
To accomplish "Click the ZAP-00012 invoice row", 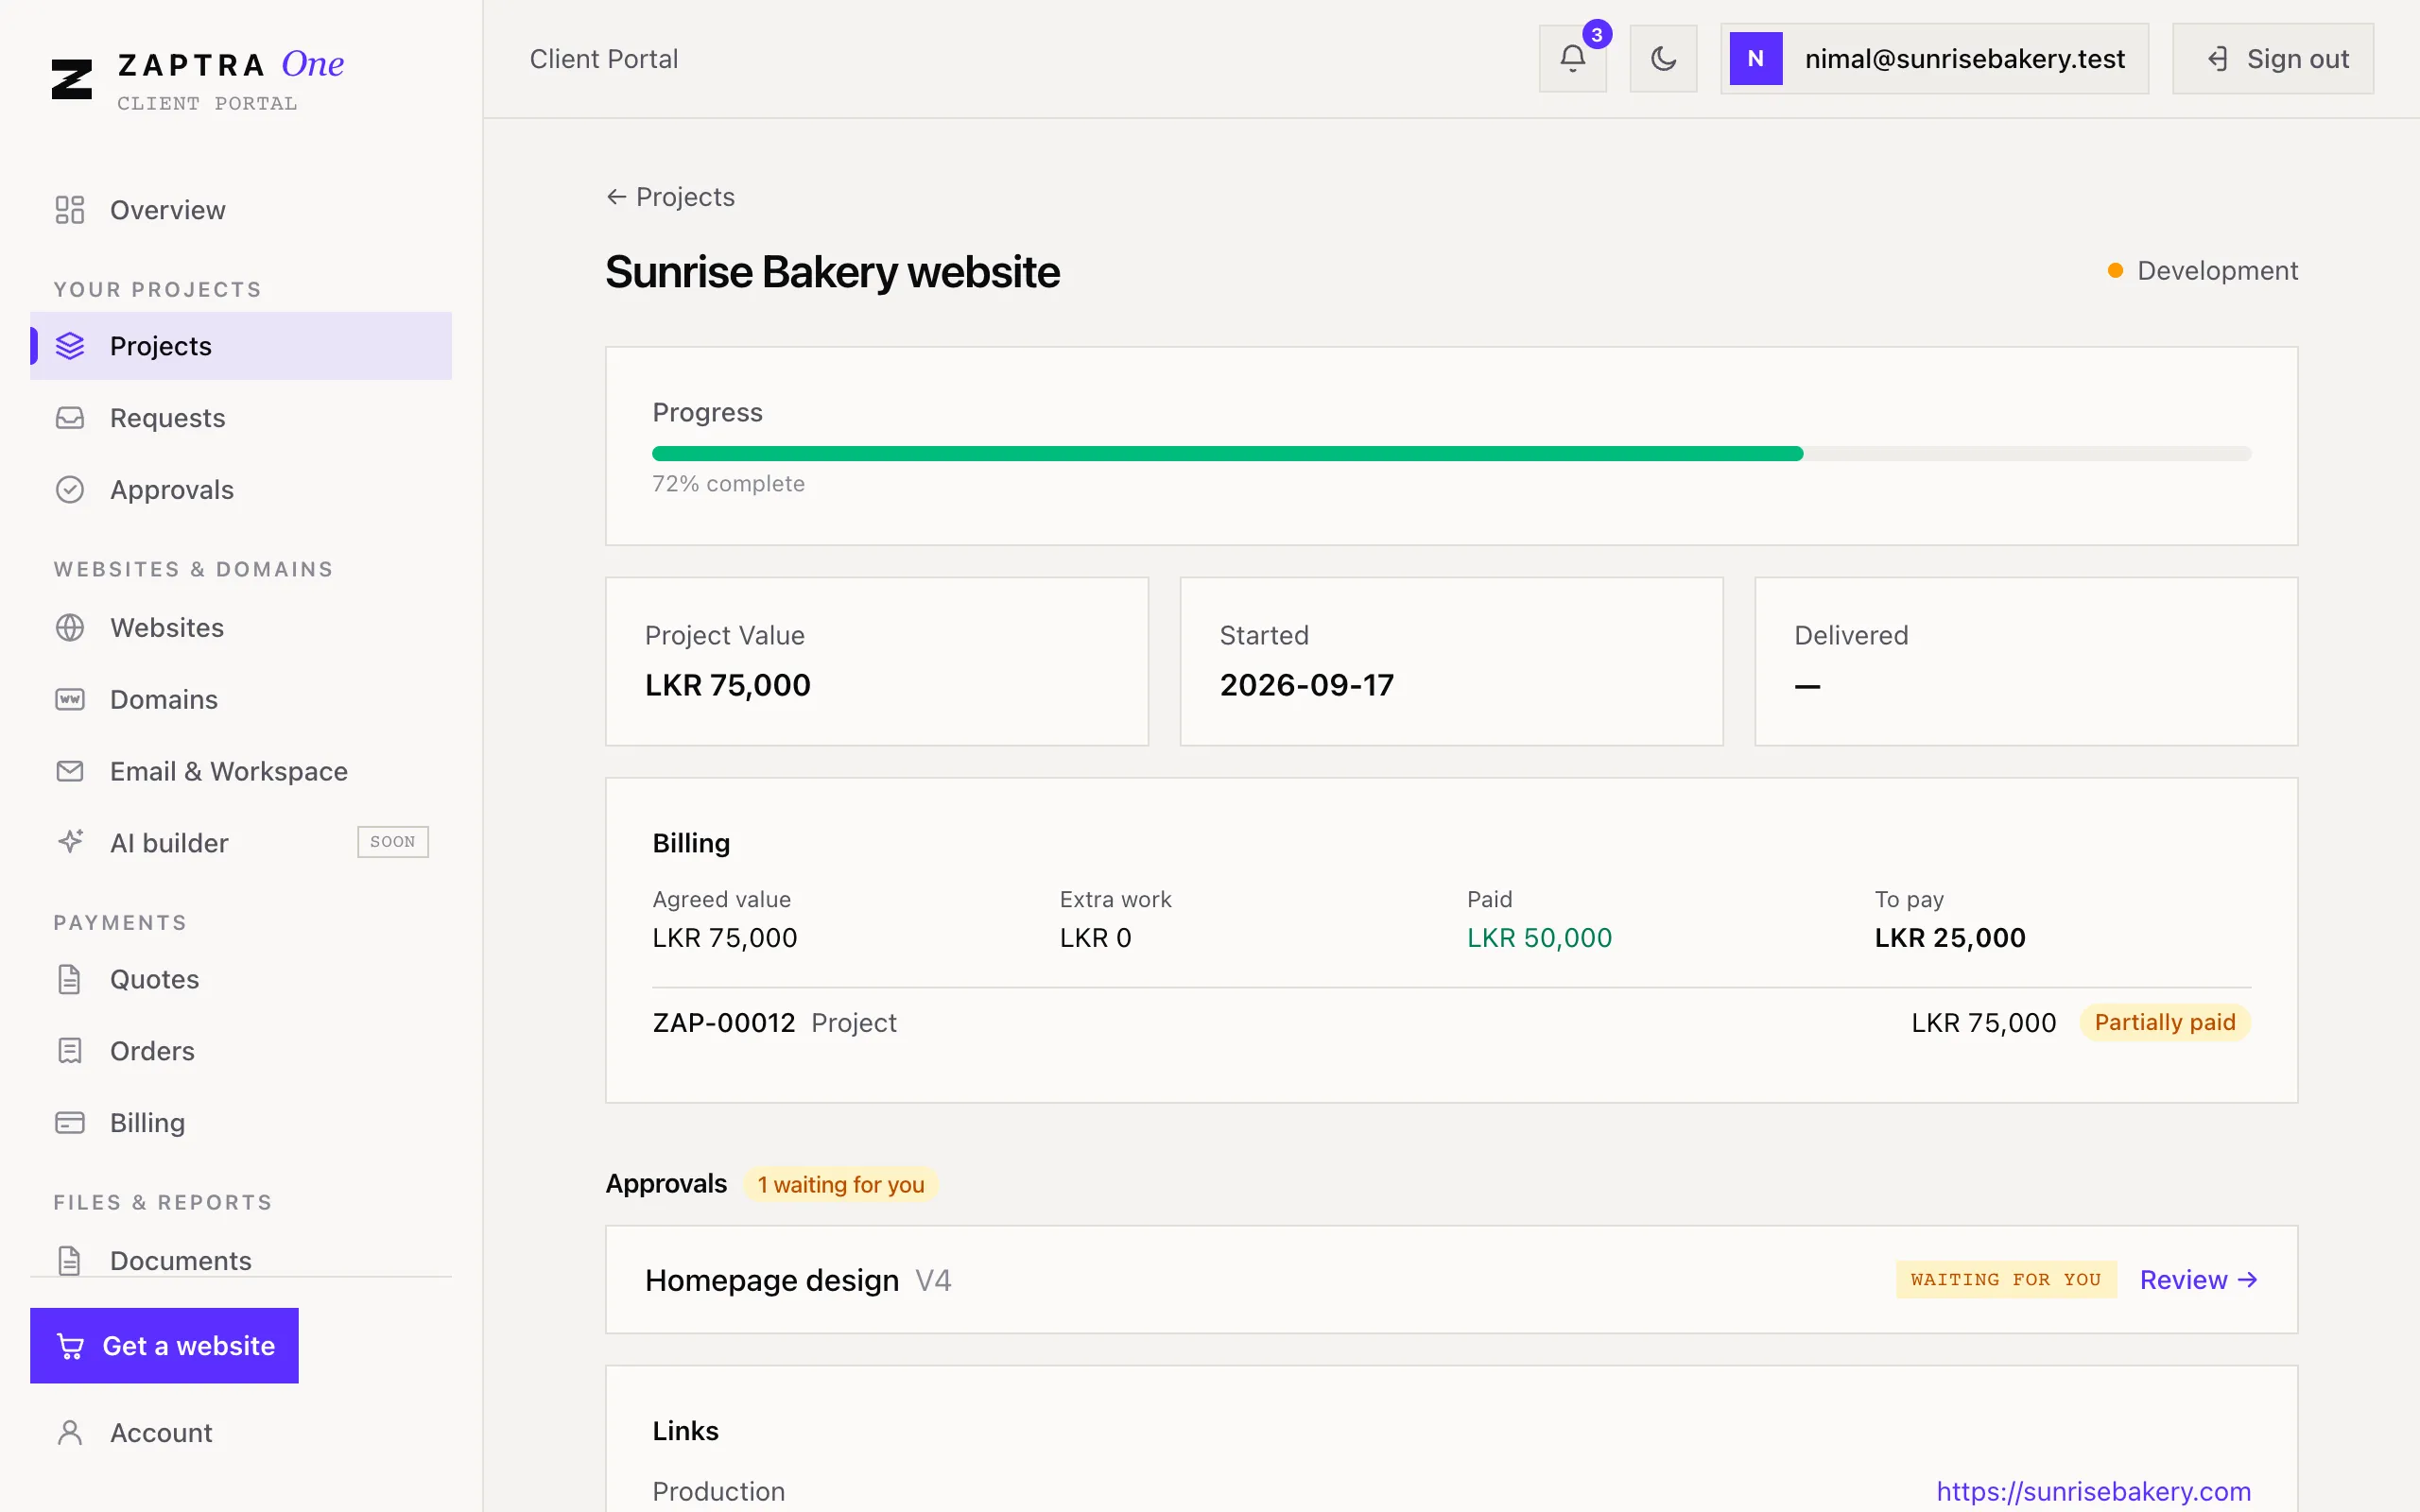I will coord(1451,1023).
